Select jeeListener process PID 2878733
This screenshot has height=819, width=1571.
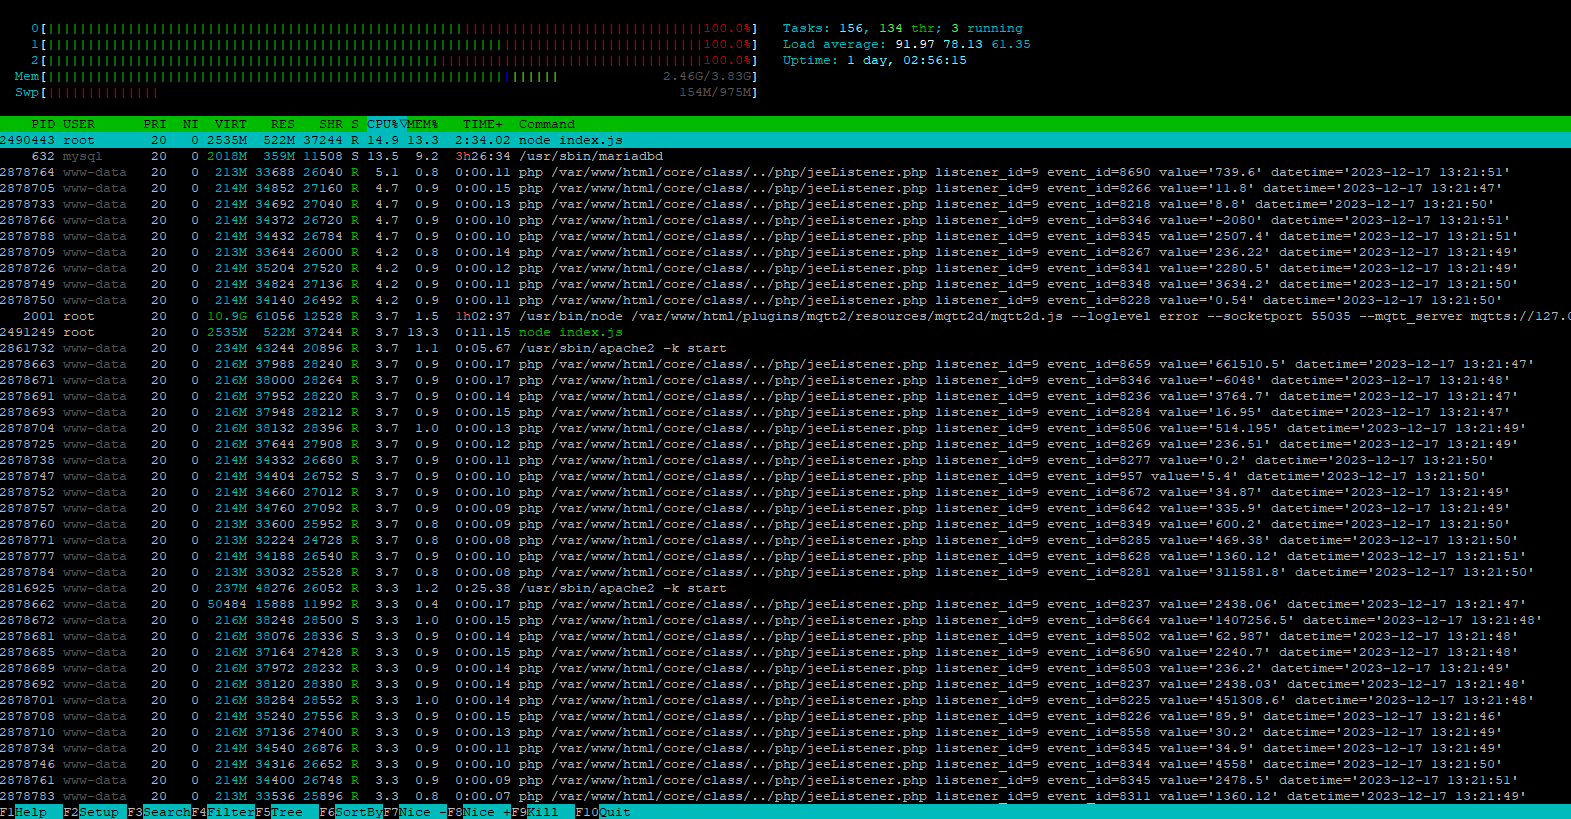785,204
